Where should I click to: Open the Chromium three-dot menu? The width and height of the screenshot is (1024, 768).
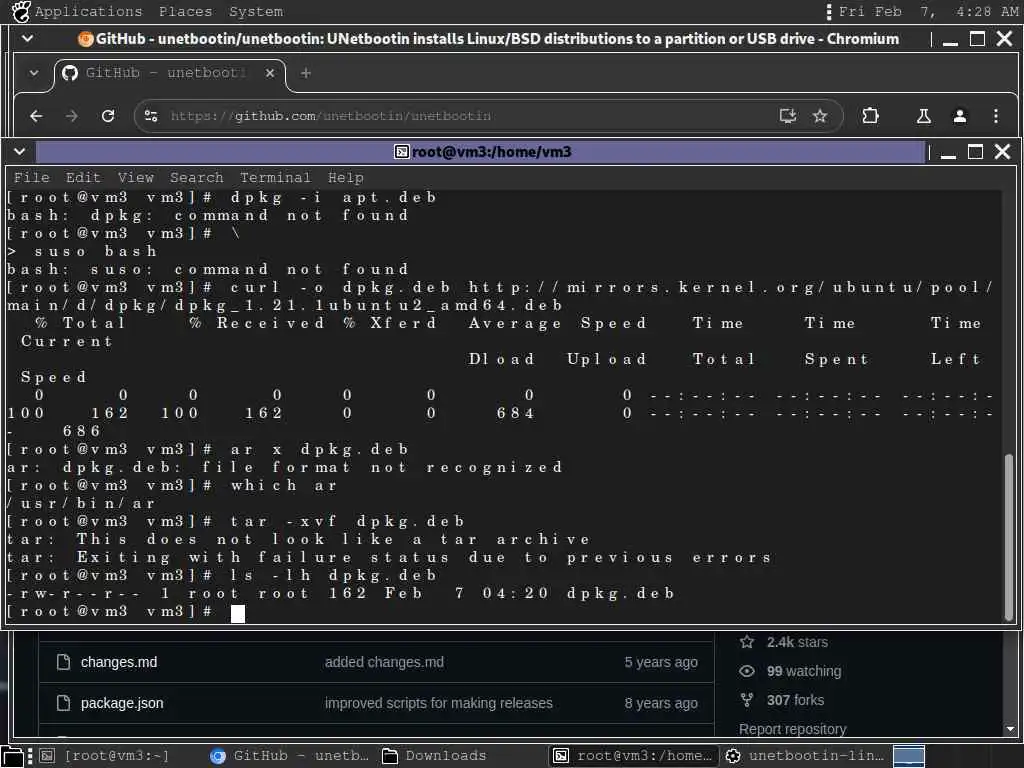pos(995,116)
